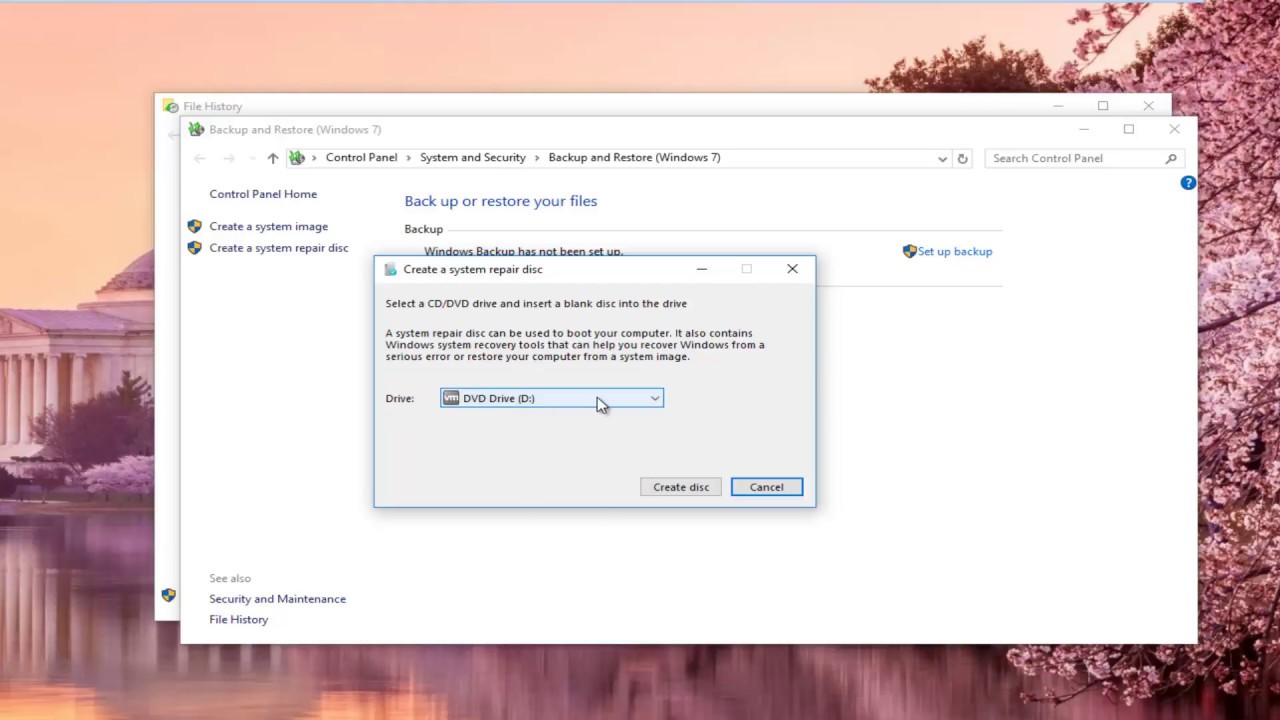Open Create a system image link
The width and height of the screenshot is (1280, 720).
coord(268,226)
